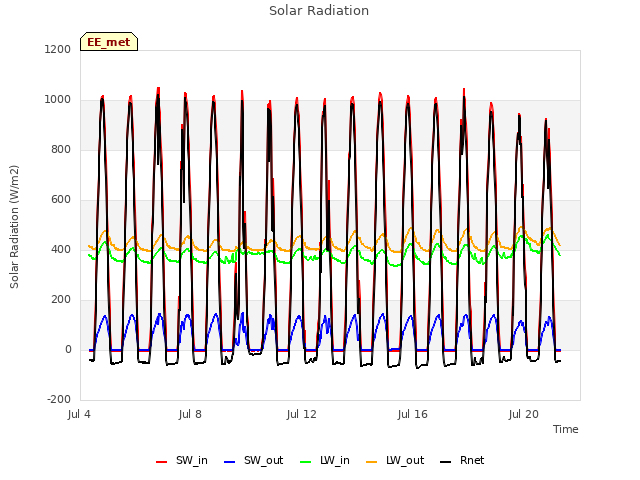Screen dimensions: 640x480
Task: Select Rnet legend entry
Action: click(x=462, y=460)
